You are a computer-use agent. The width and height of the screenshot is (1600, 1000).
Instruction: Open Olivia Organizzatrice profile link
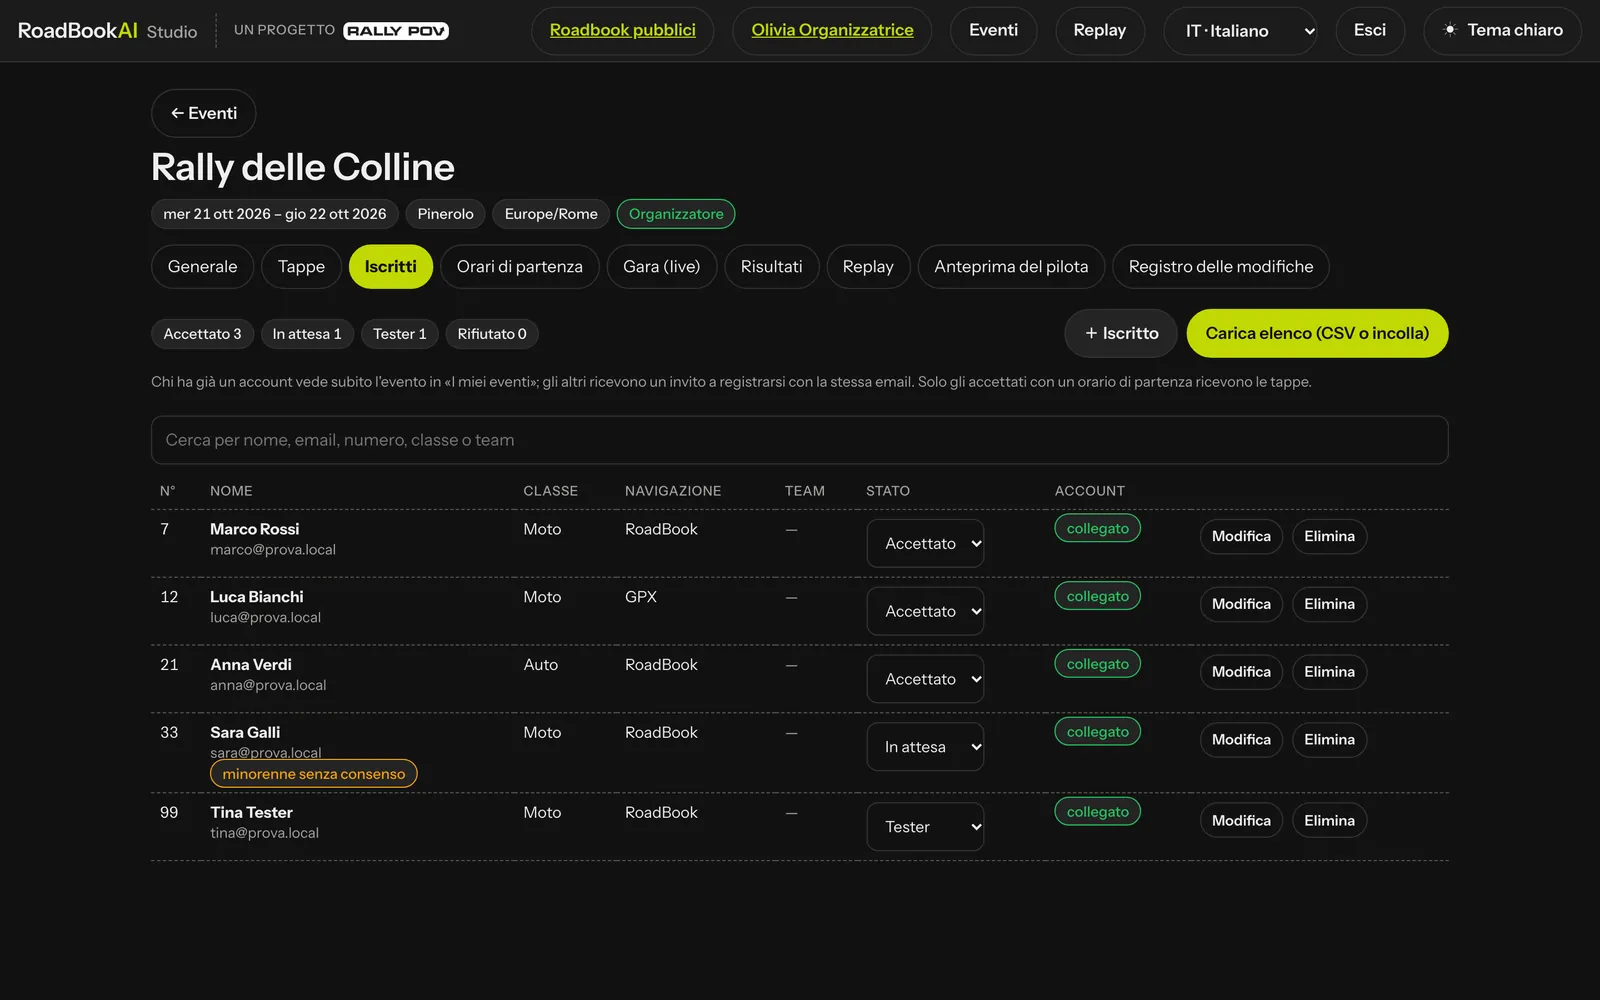832,31
